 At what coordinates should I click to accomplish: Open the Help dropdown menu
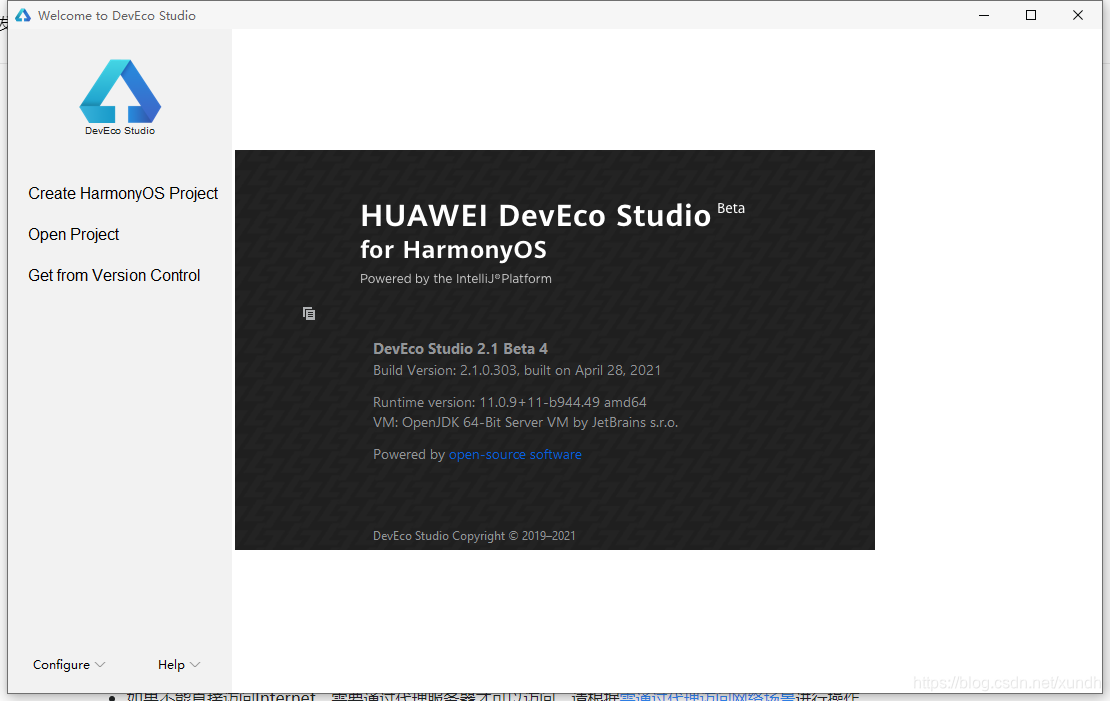click(179, 664)
